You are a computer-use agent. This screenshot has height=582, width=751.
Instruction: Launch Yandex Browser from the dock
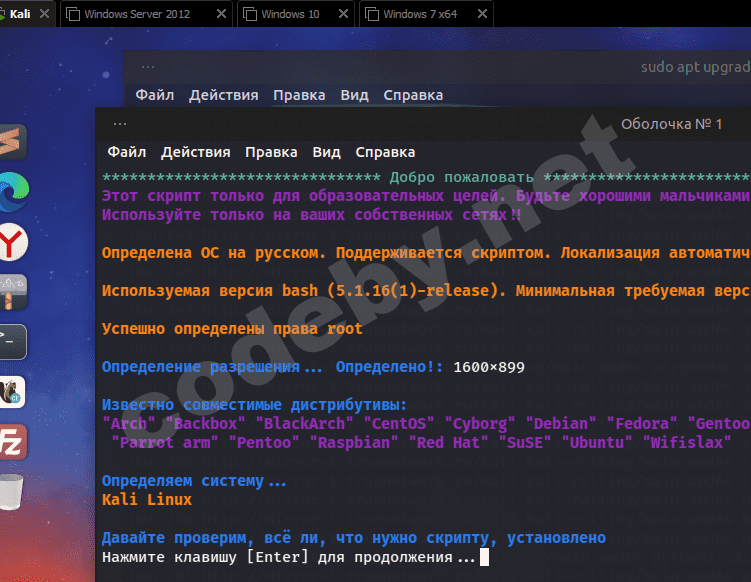[x=13, y=242]
